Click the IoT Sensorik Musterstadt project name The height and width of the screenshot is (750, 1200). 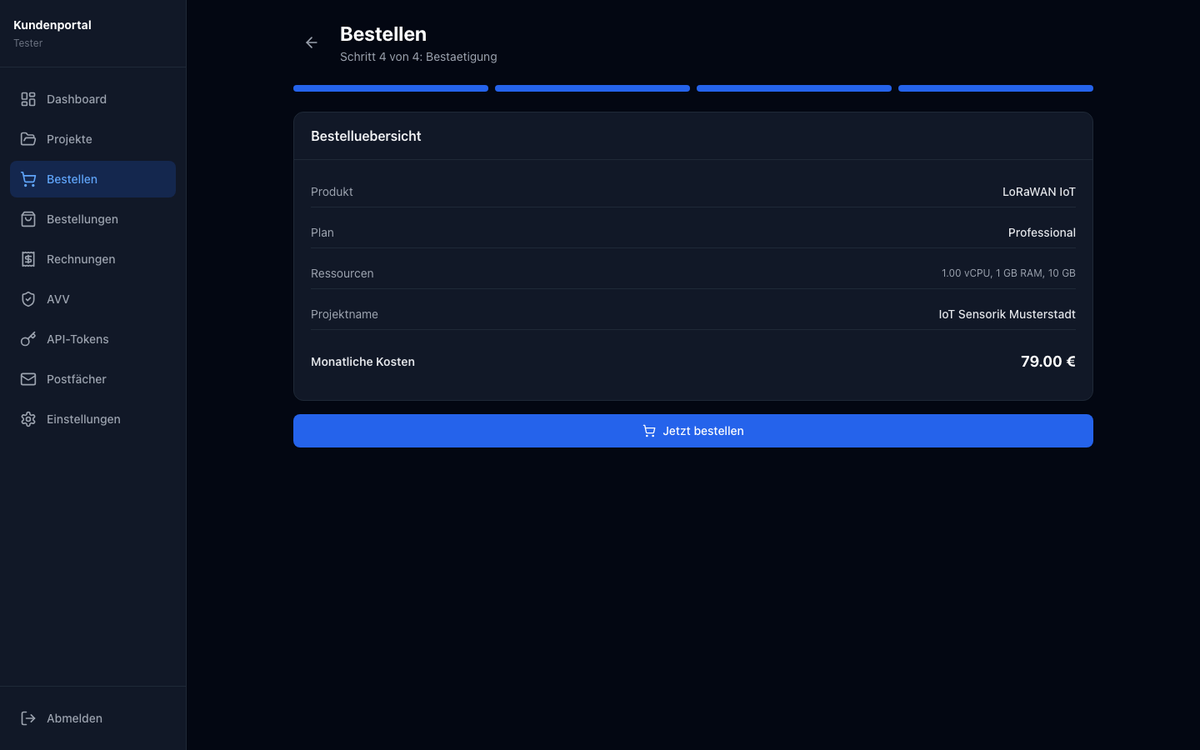[x=1007, y=314]
